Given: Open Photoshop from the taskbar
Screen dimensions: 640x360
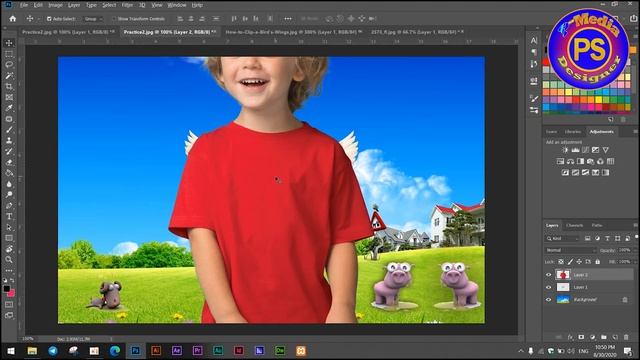Looking at the screenshot, I should (135, 351).
